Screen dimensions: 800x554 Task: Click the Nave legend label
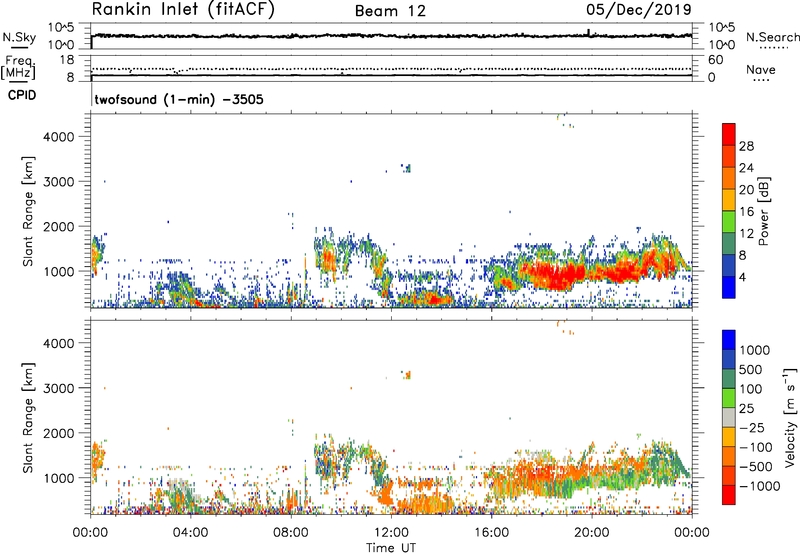(x=761, y=70)
